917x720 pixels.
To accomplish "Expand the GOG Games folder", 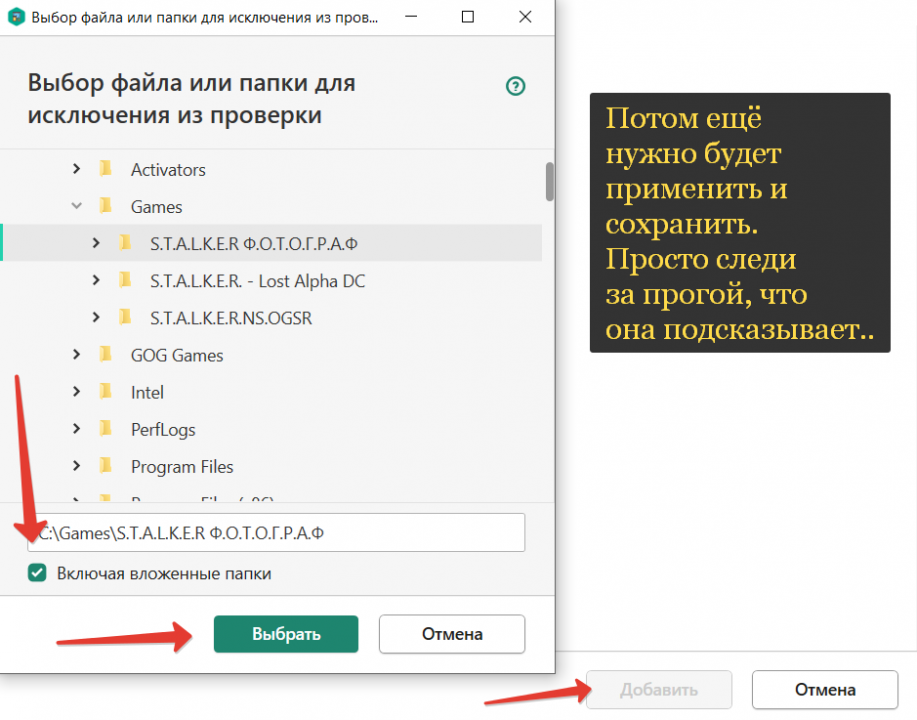I will click(77, 354).
